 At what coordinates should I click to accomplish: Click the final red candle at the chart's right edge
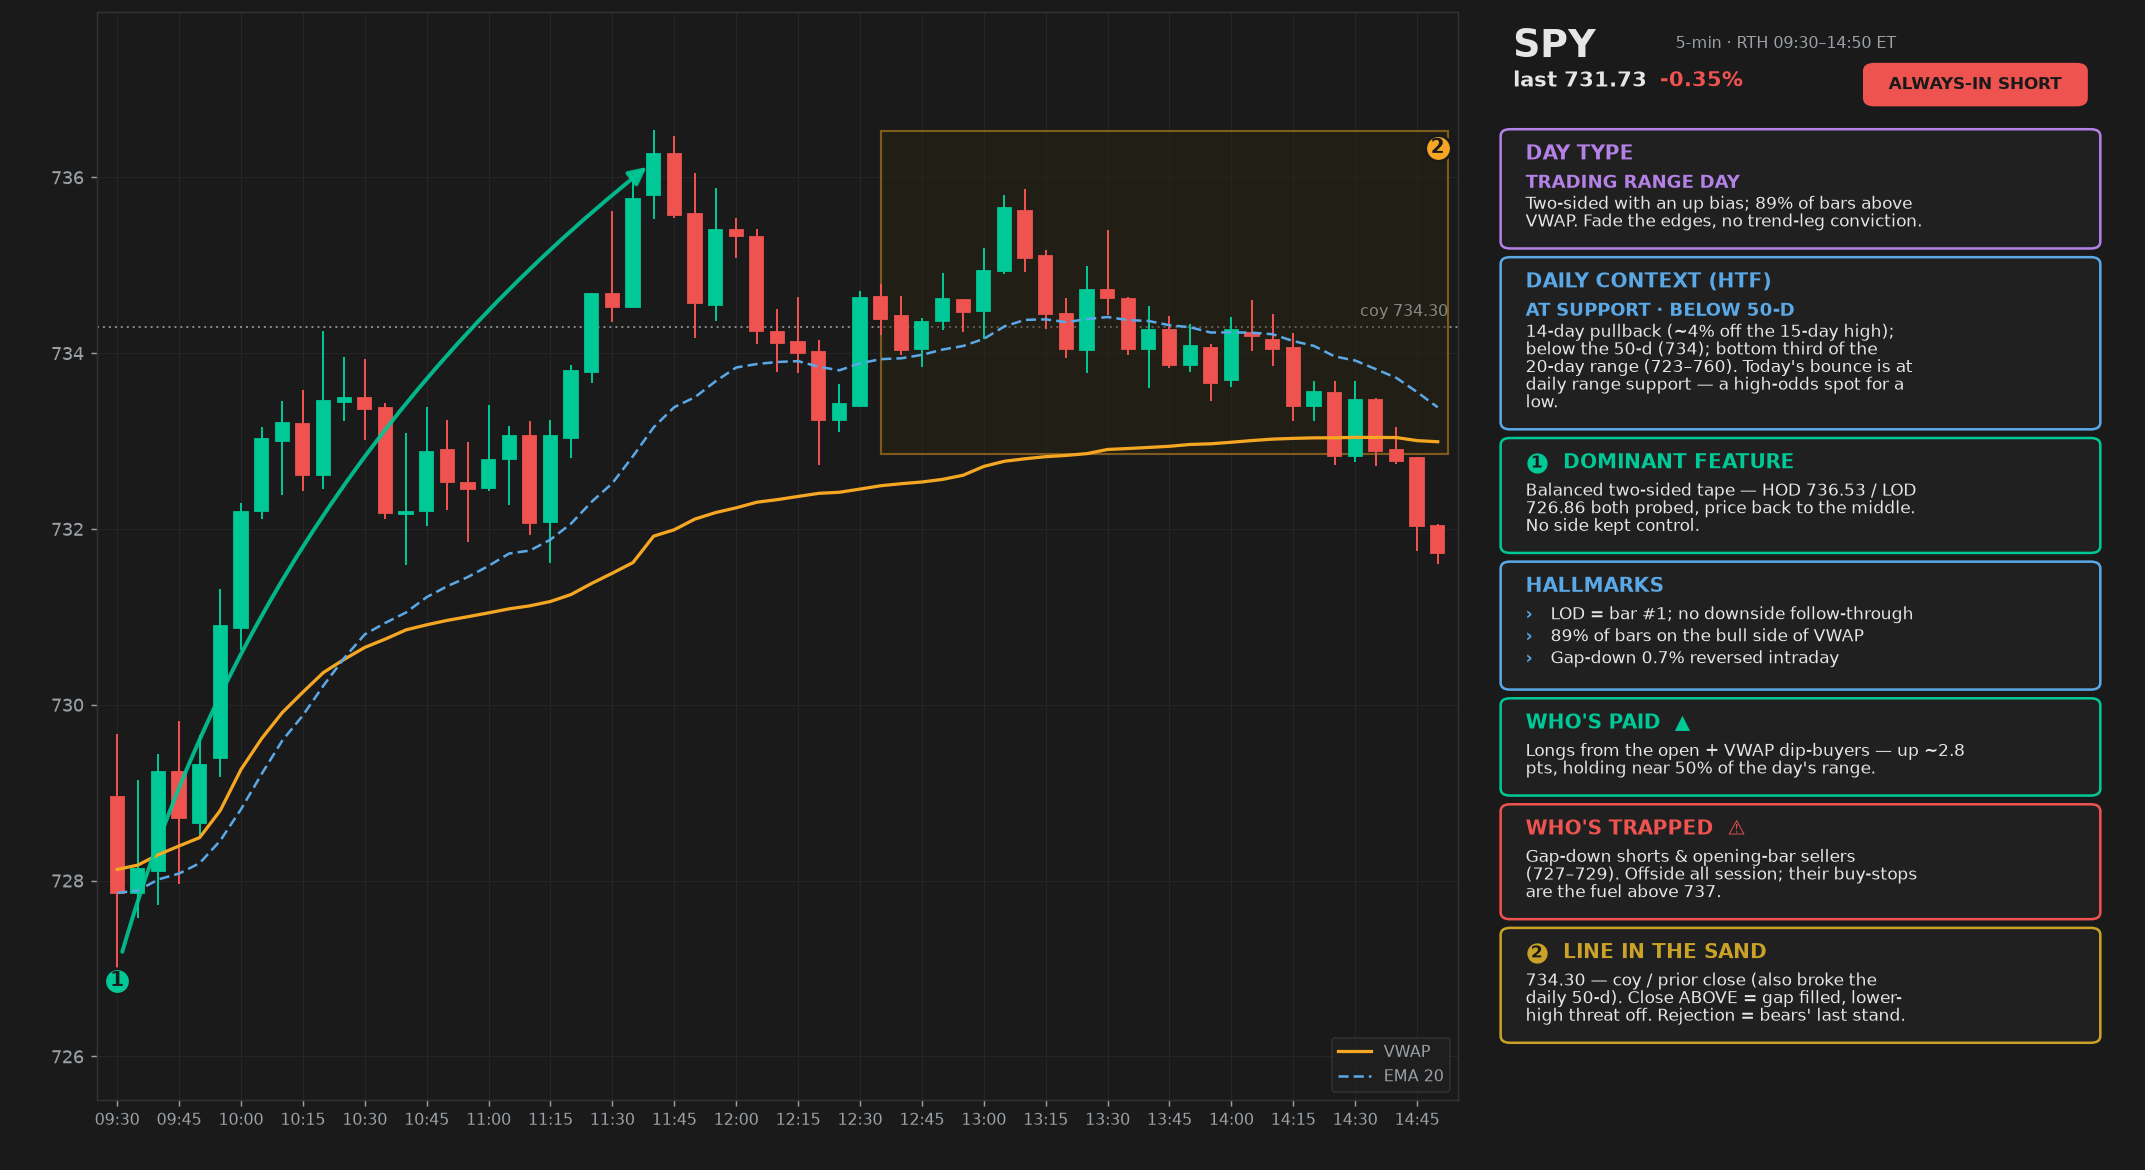click(1438, 540)
